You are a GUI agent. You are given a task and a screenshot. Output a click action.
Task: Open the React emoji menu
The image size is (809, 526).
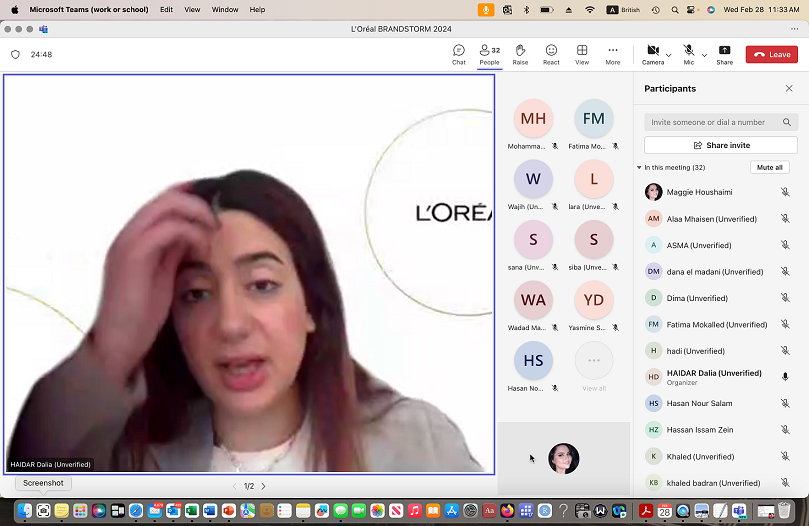click(551, 54)
